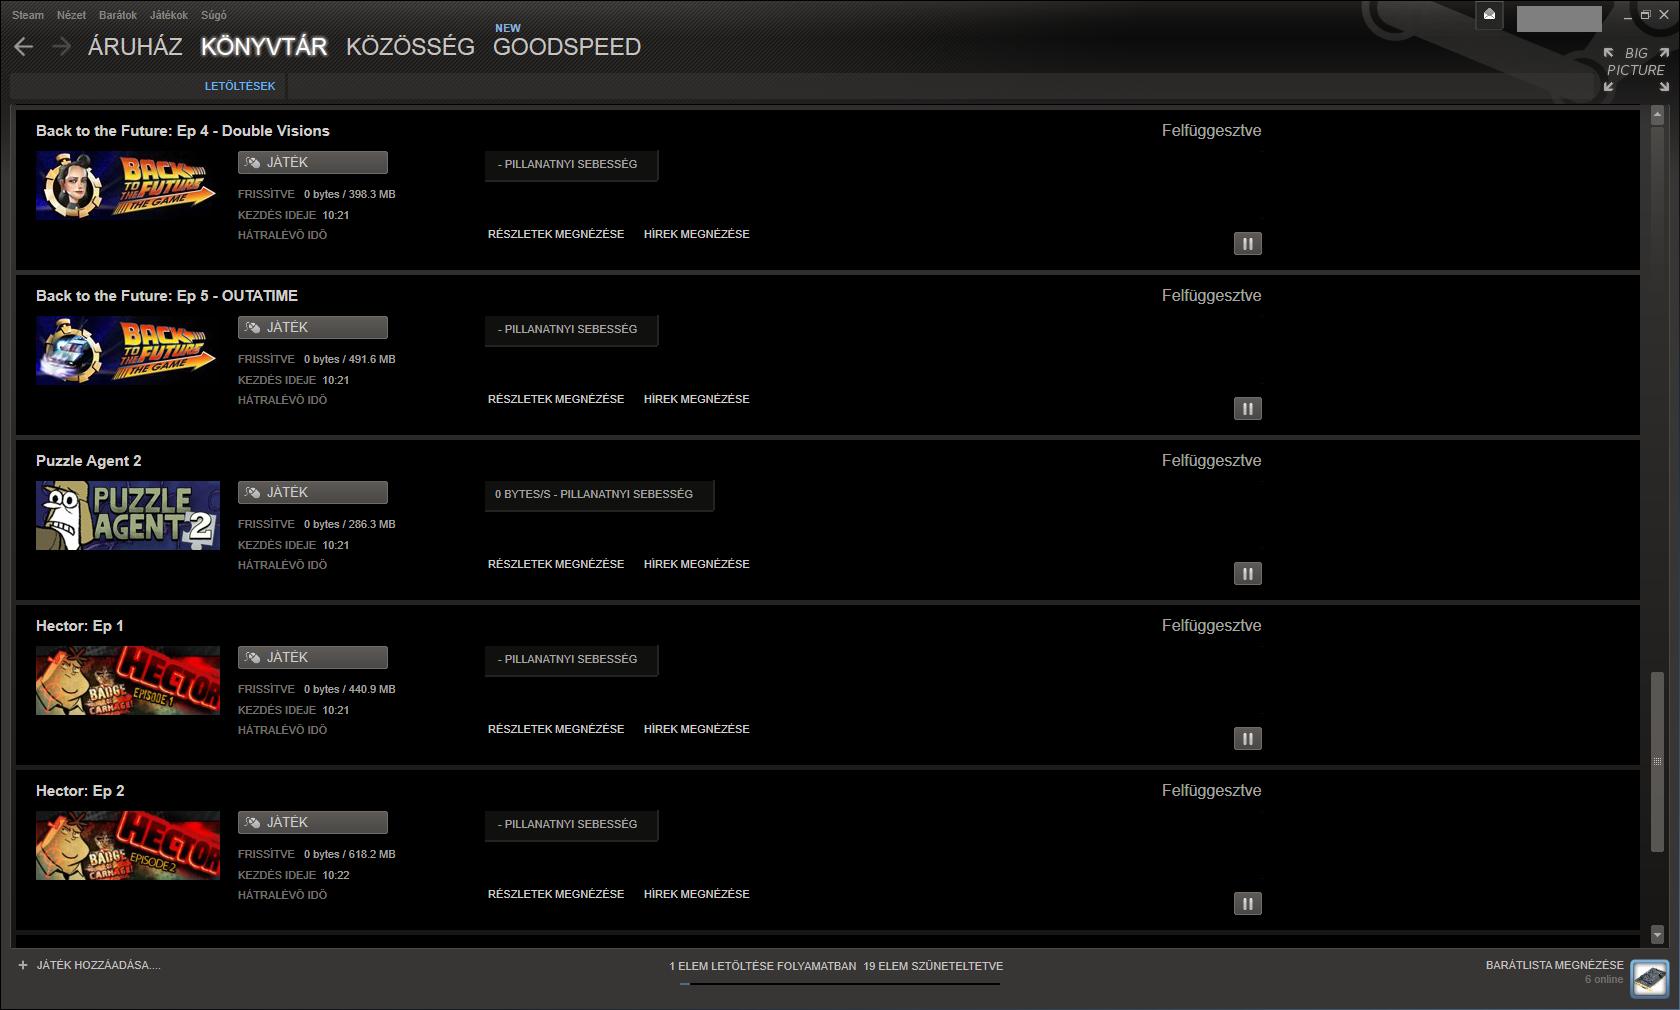Click JÁTÉK button for Puzzle Agent 2

click(313, 493)
